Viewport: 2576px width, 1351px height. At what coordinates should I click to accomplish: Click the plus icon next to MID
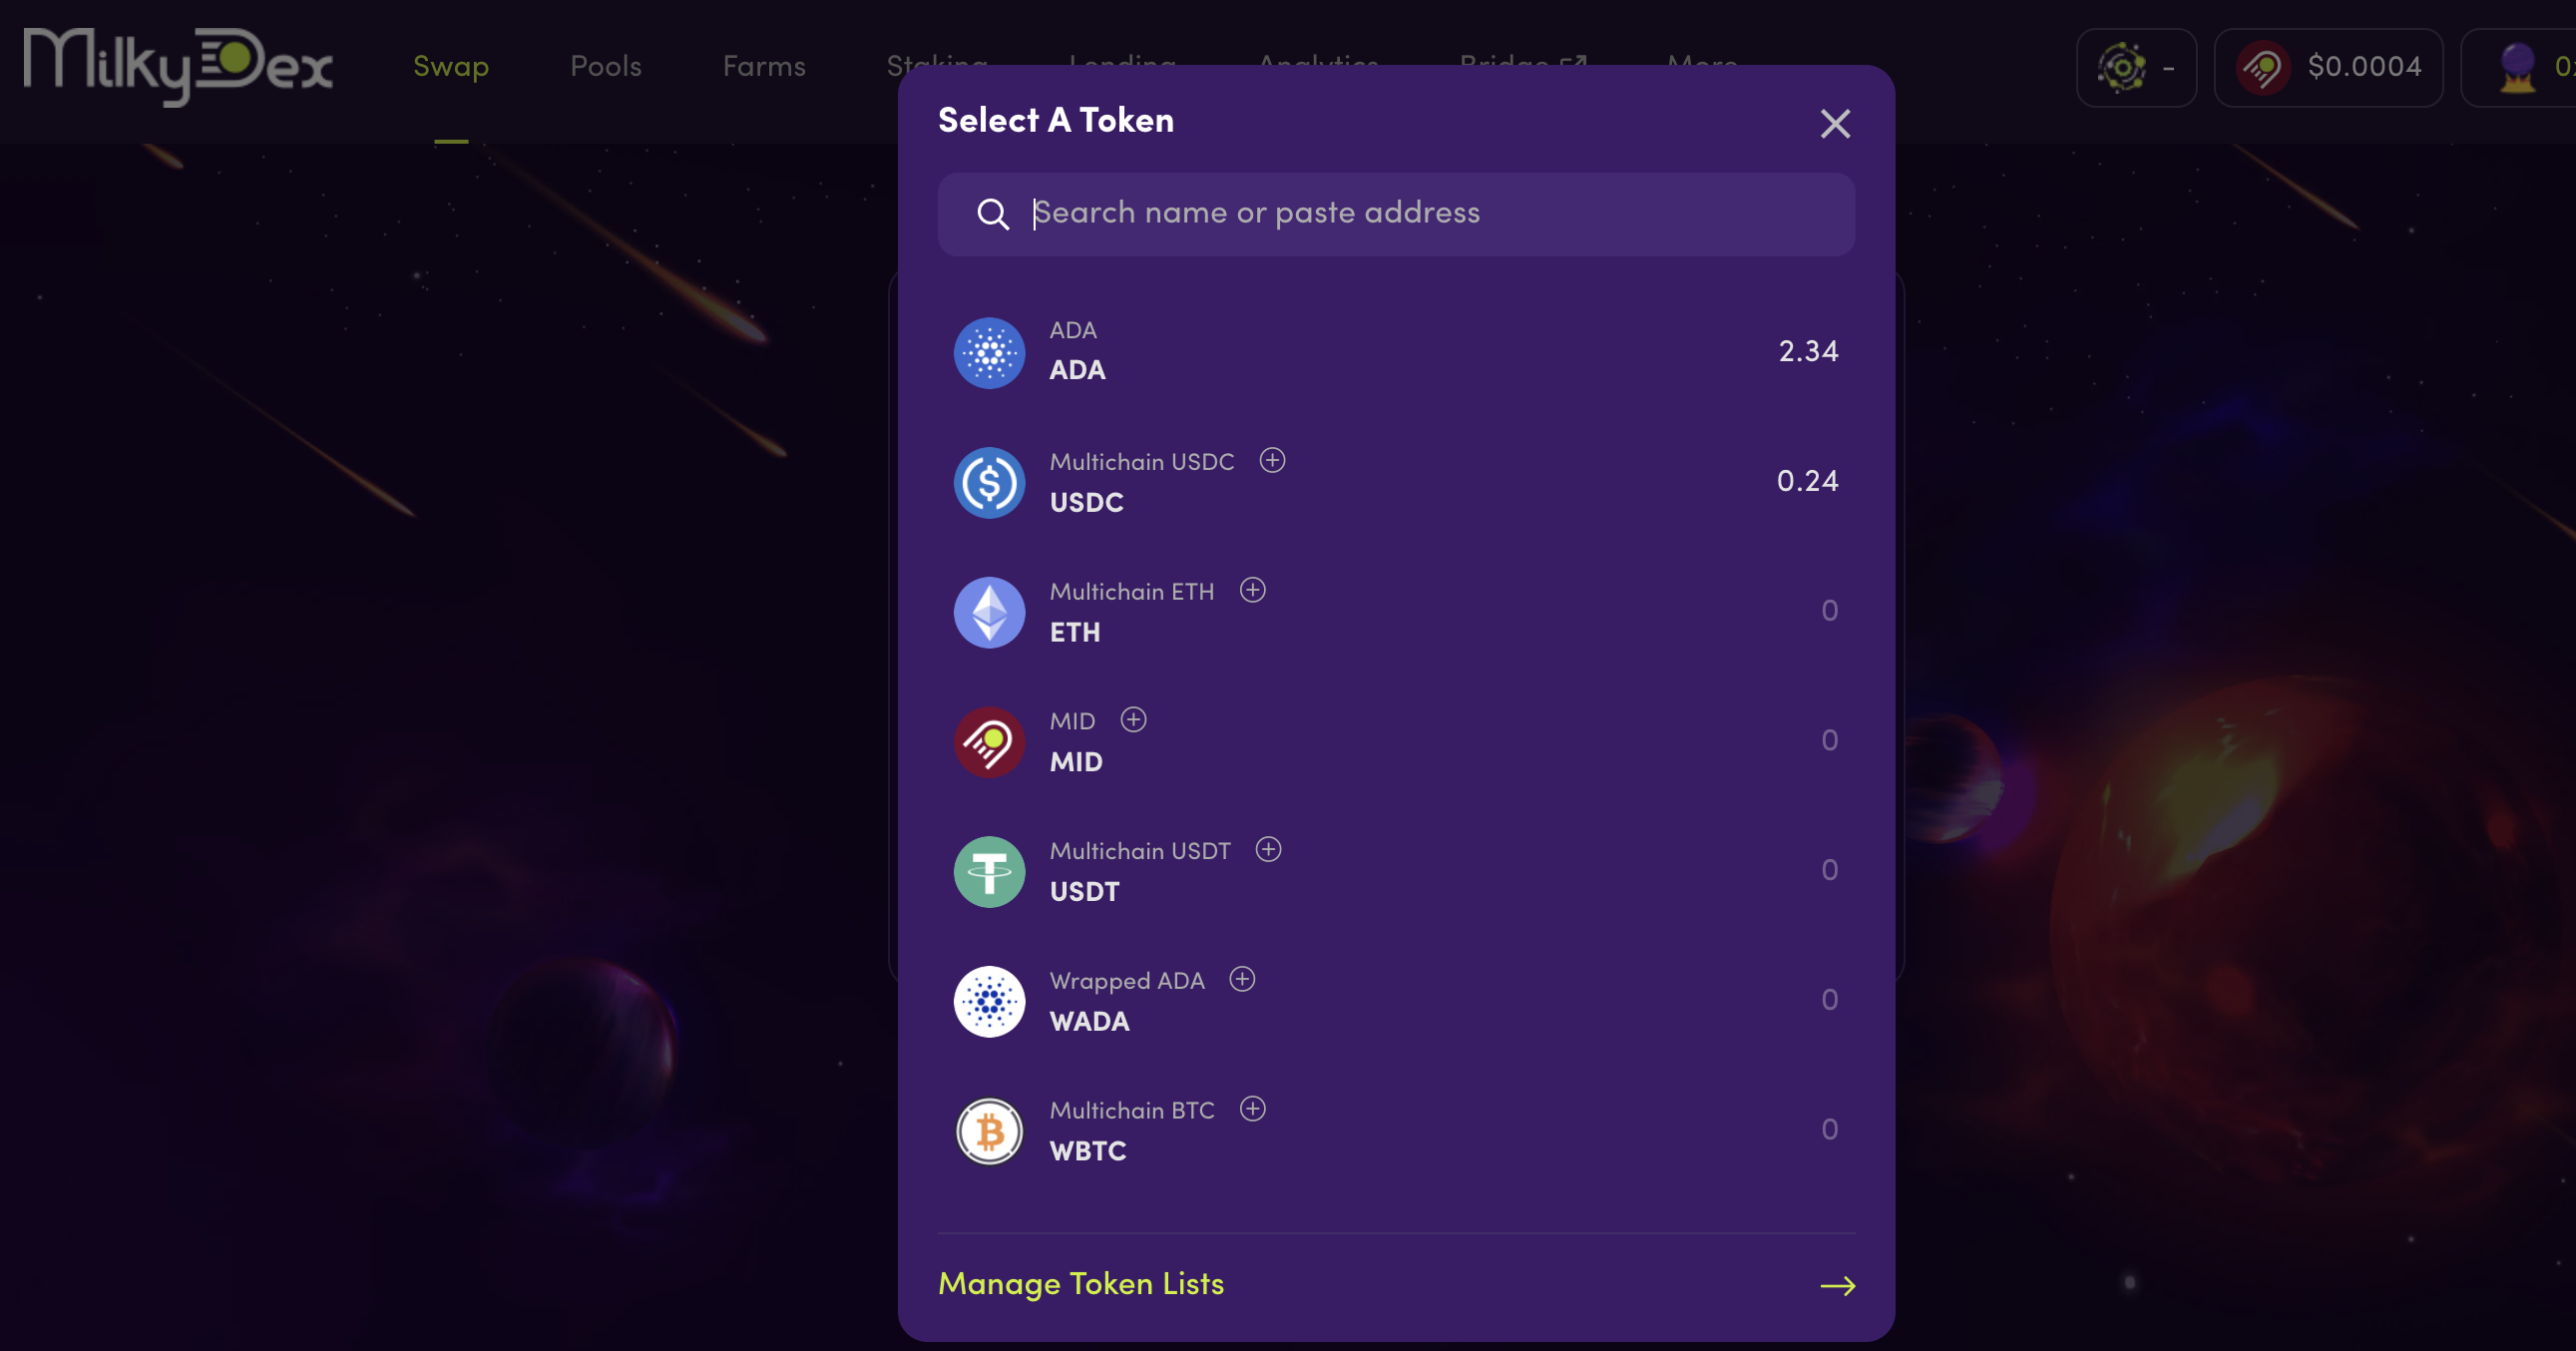(x=1133, y=720)
